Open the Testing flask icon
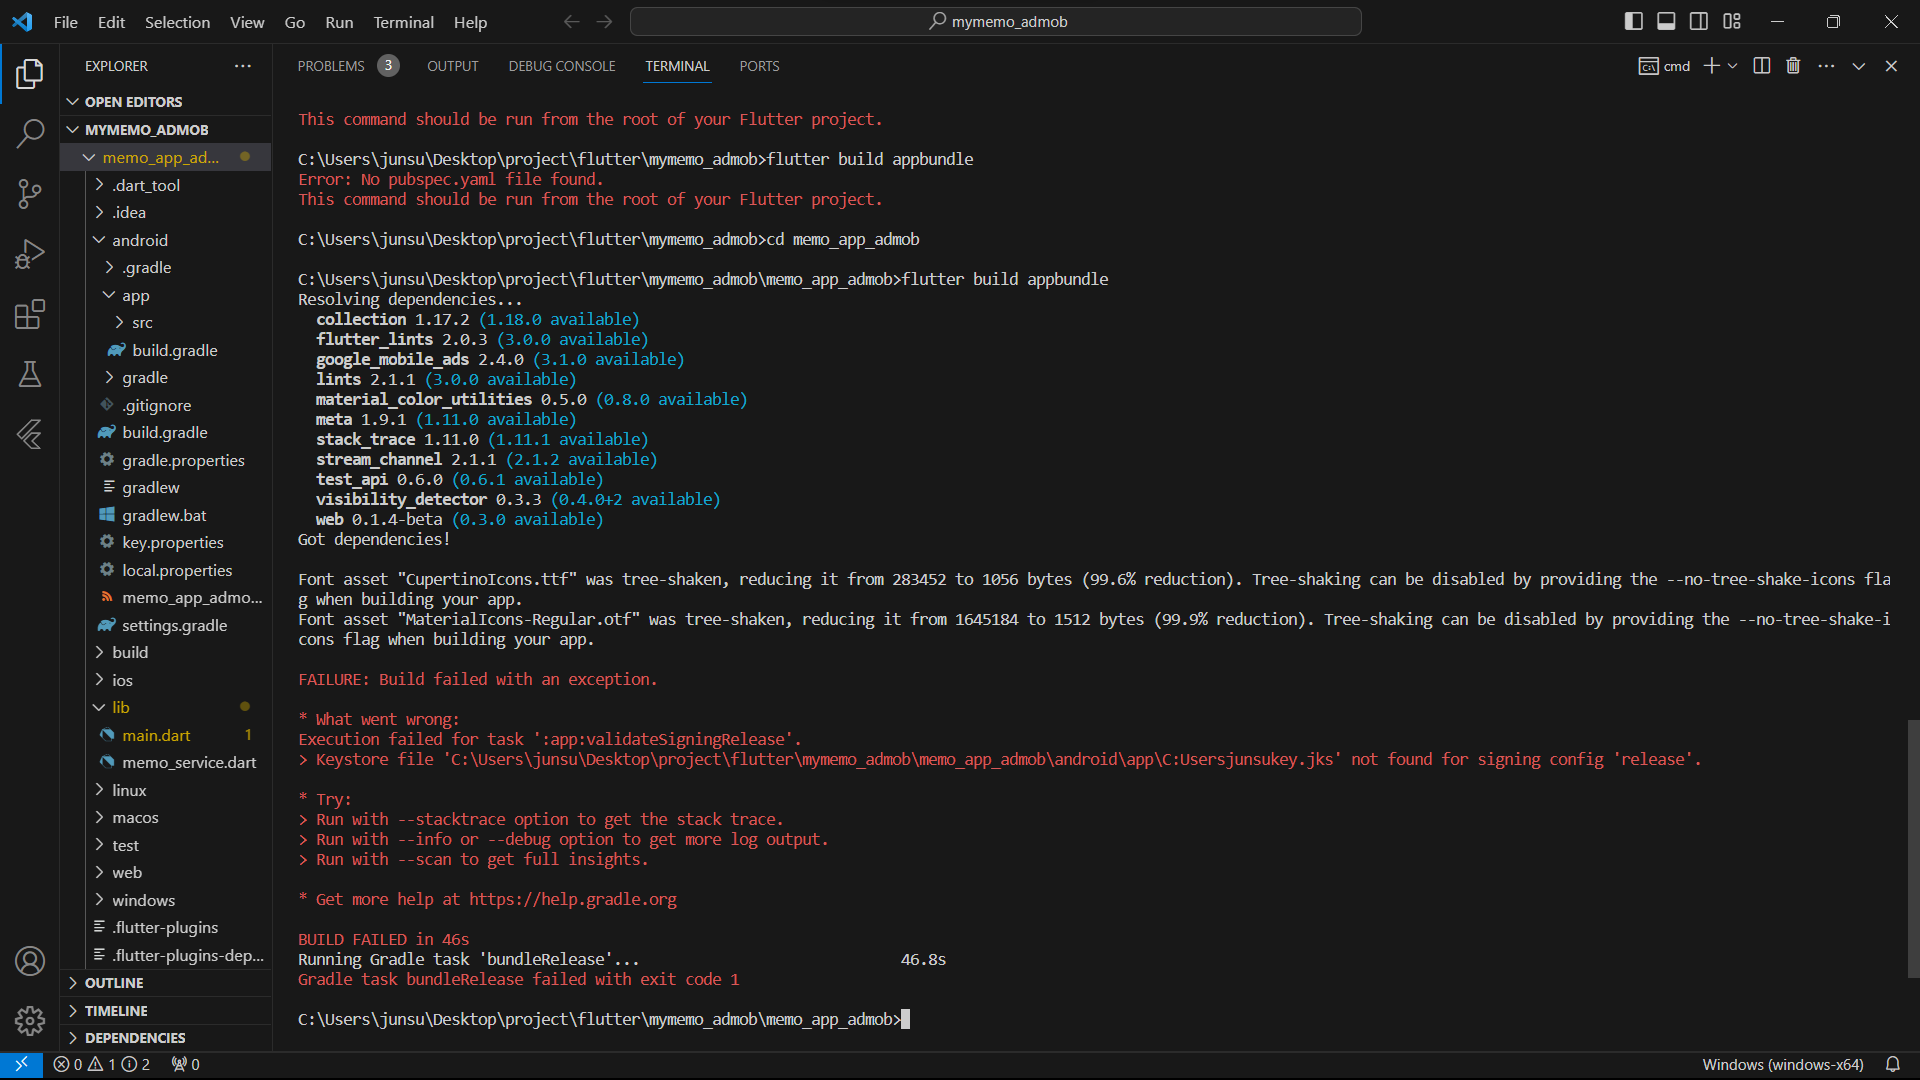The height and width of the screenshot is (1080, 1920). tap(30, 374)
